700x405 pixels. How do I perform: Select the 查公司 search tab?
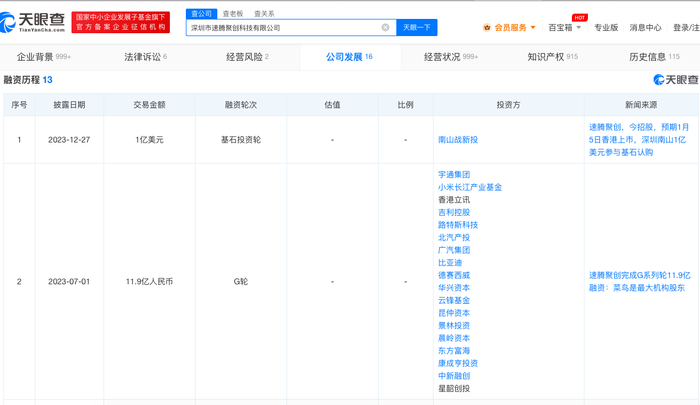(x=201, y=14)
